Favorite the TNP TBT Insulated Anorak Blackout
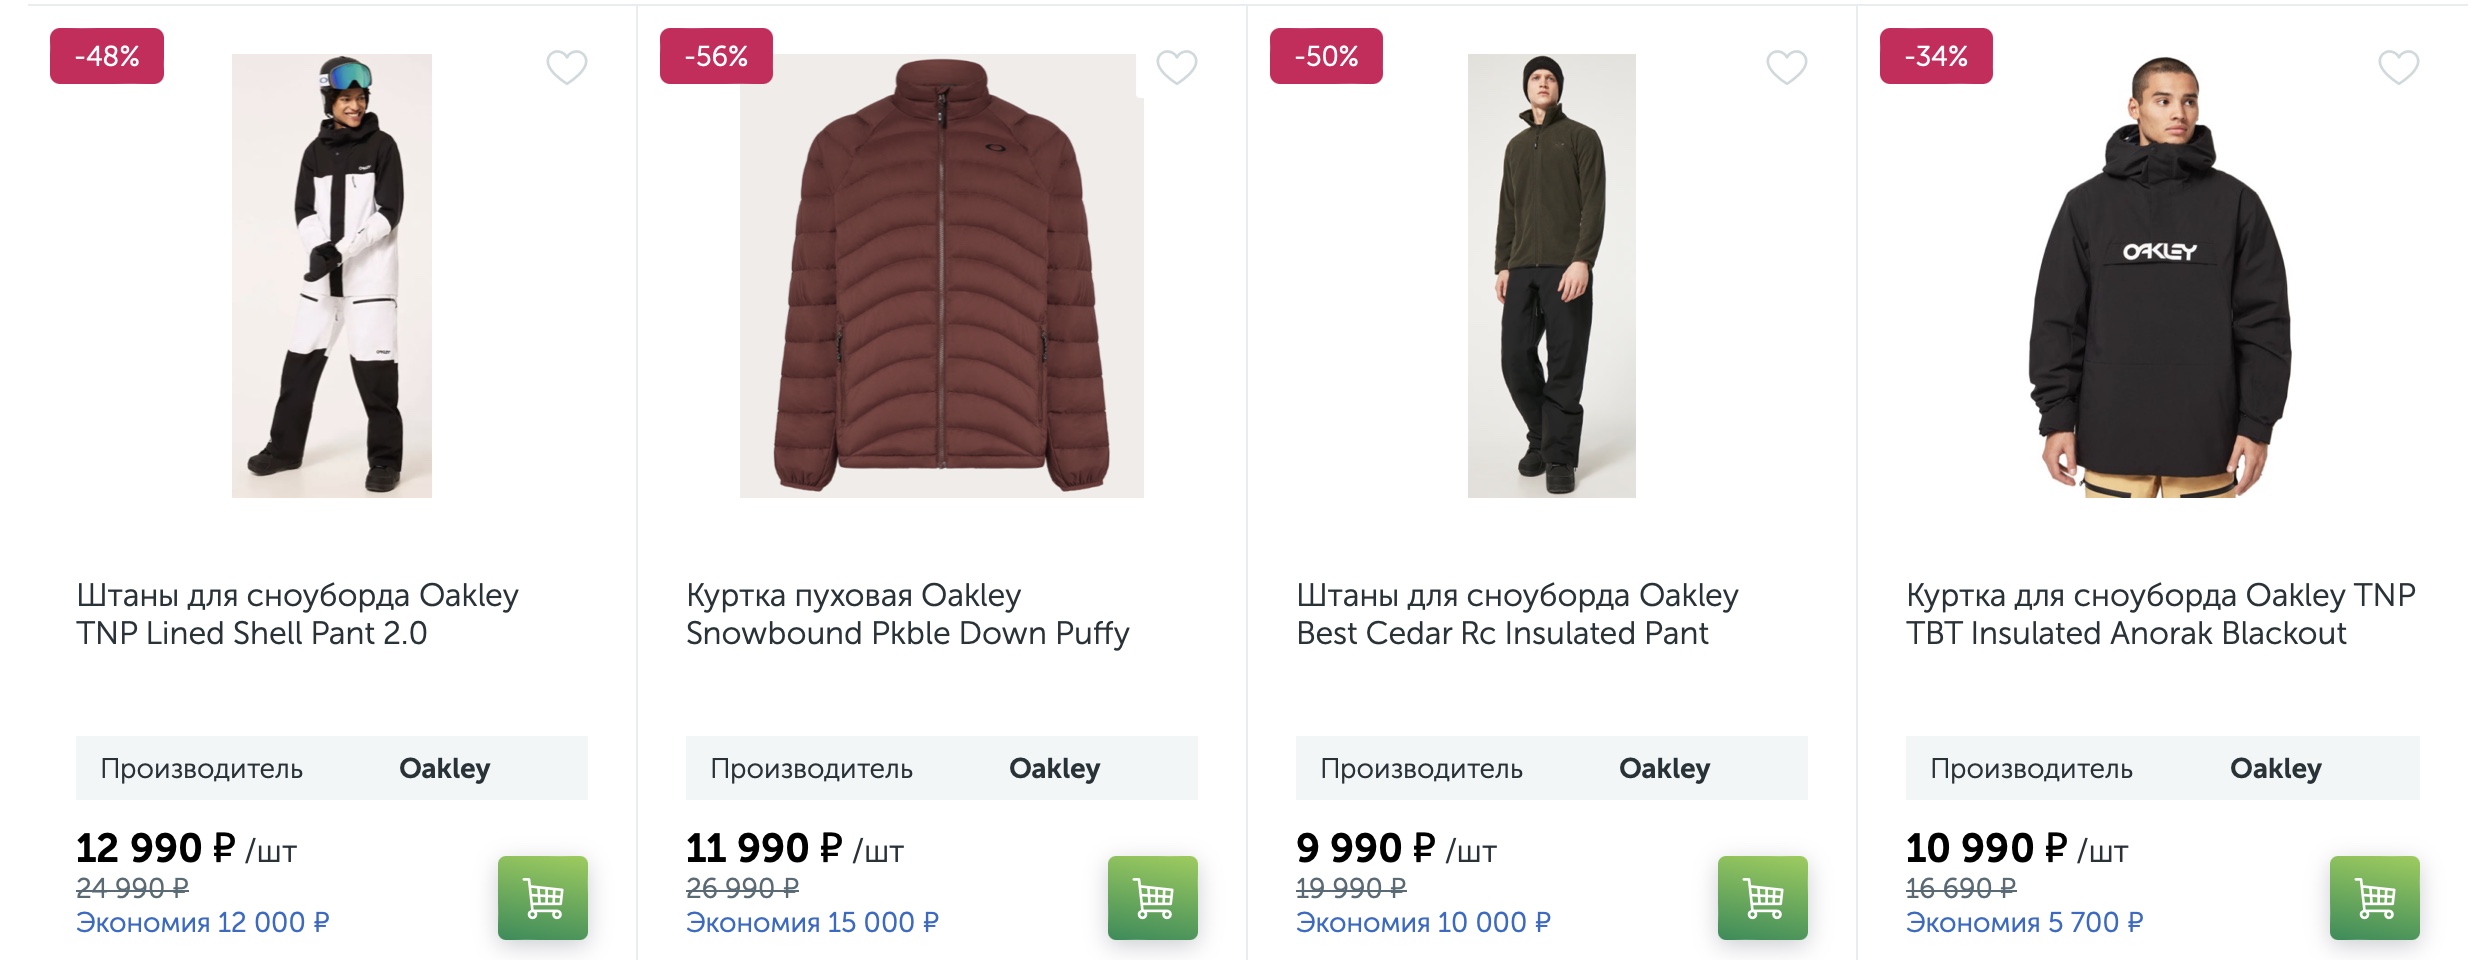The height and width of the screenshot is (960, 2488). coord(2399,67)
